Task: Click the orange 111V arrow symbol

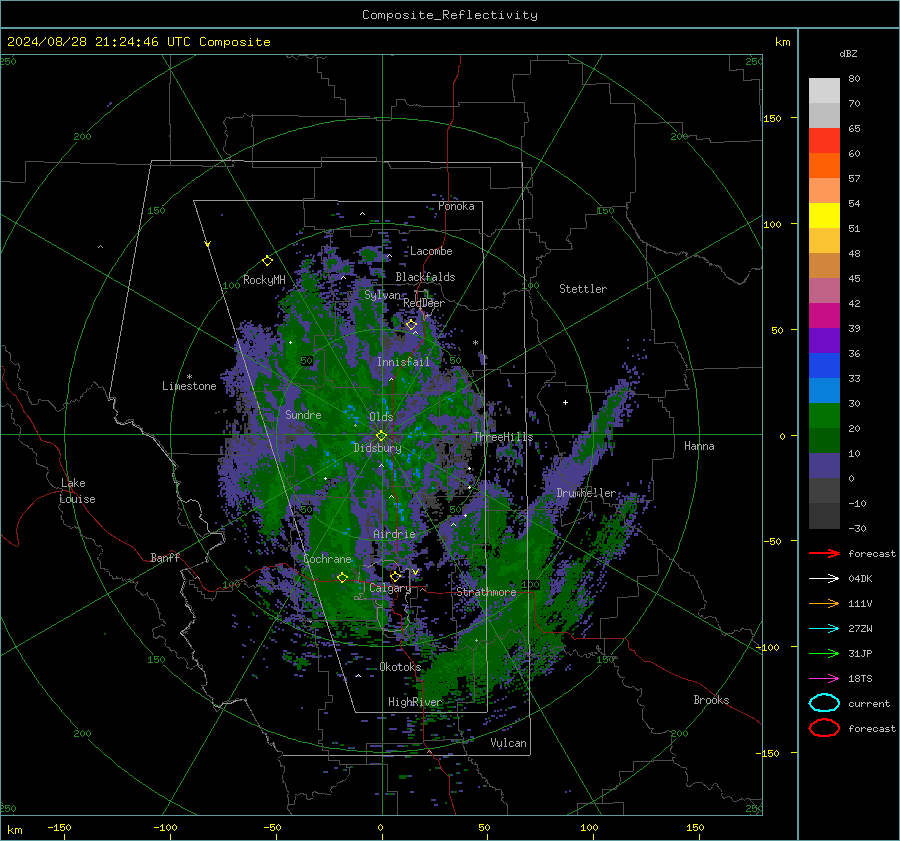Action: click(x=824, y=603)
